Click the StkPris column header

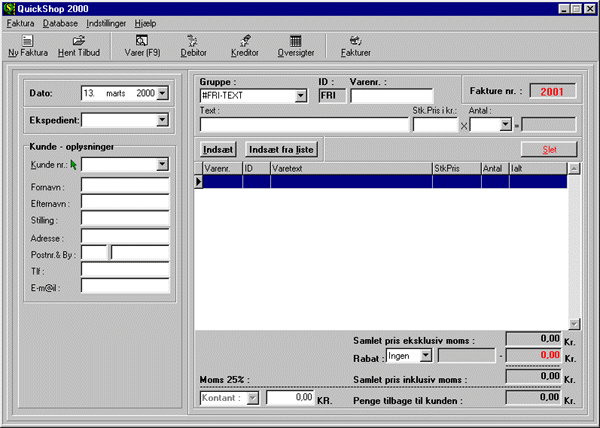tap(457, 169)
